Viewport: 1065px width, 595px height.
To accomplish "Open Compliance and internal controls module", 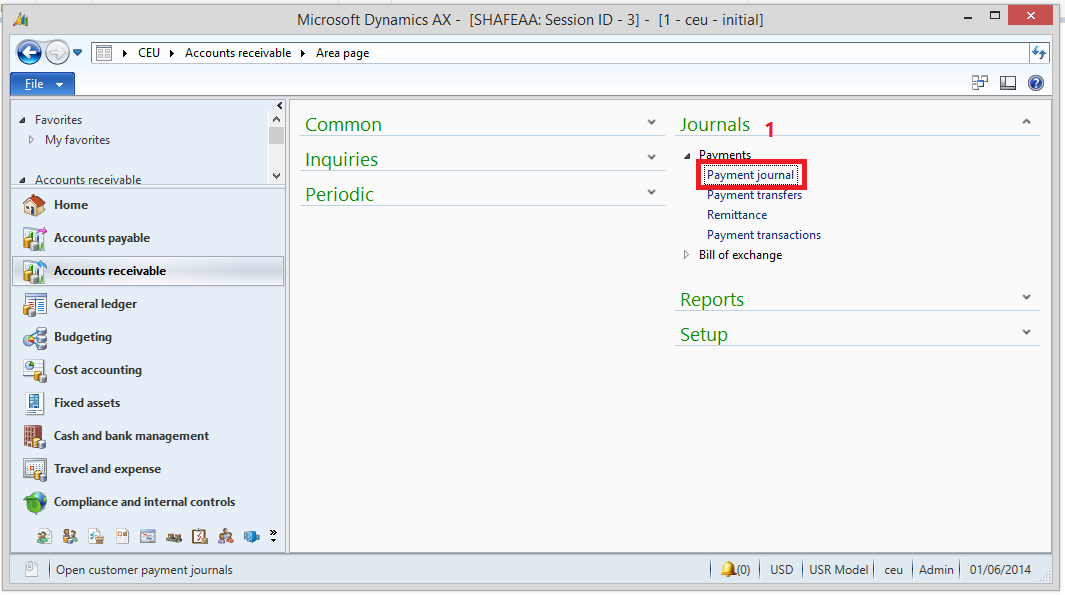I will tap(147, 502).
